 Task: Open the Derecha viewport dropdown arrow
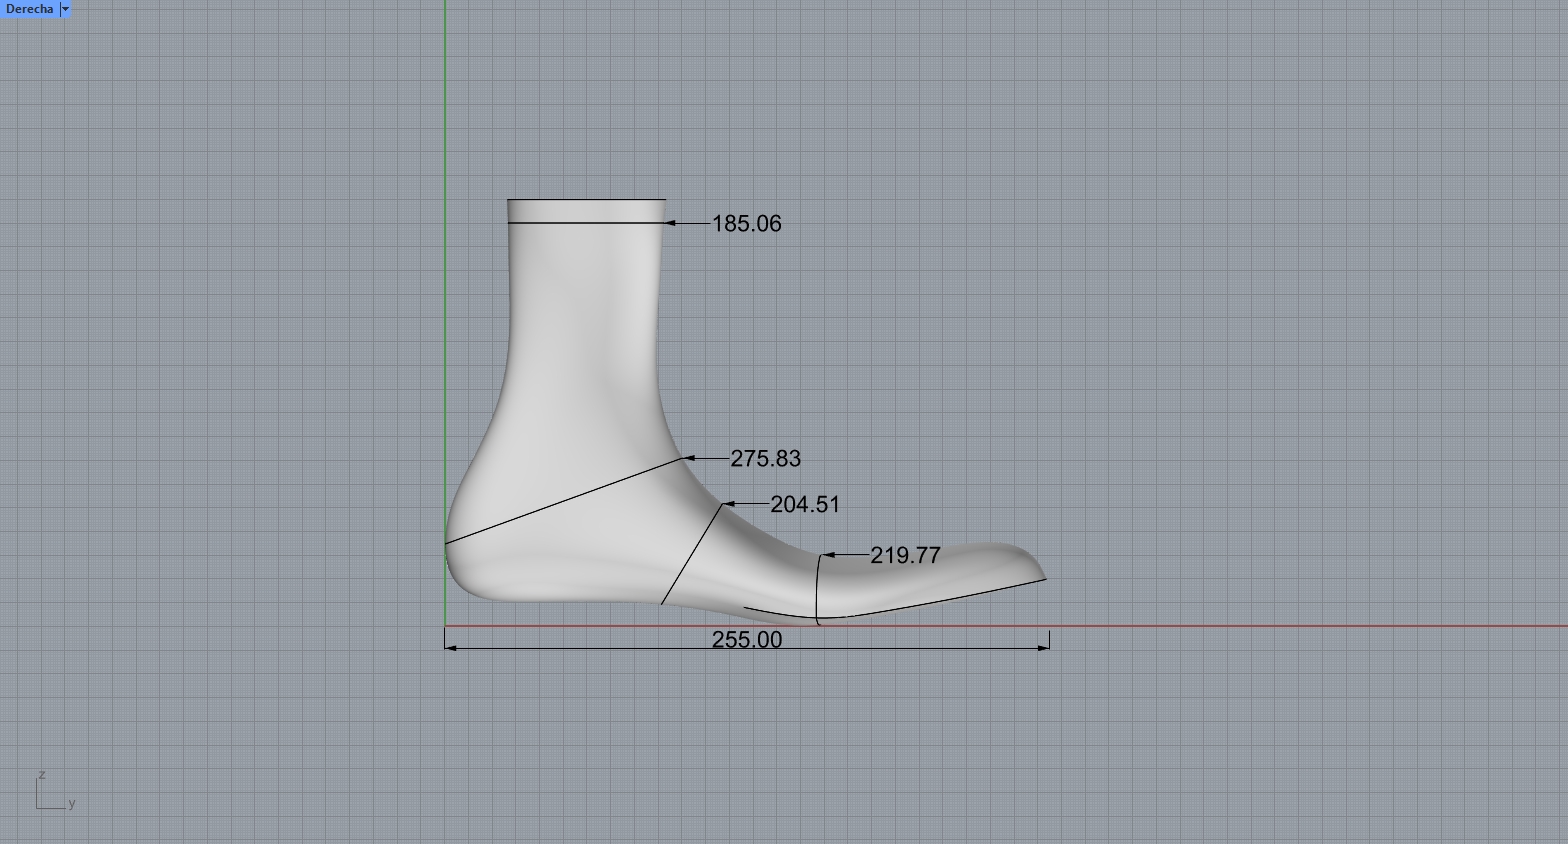tap(65, 9)
